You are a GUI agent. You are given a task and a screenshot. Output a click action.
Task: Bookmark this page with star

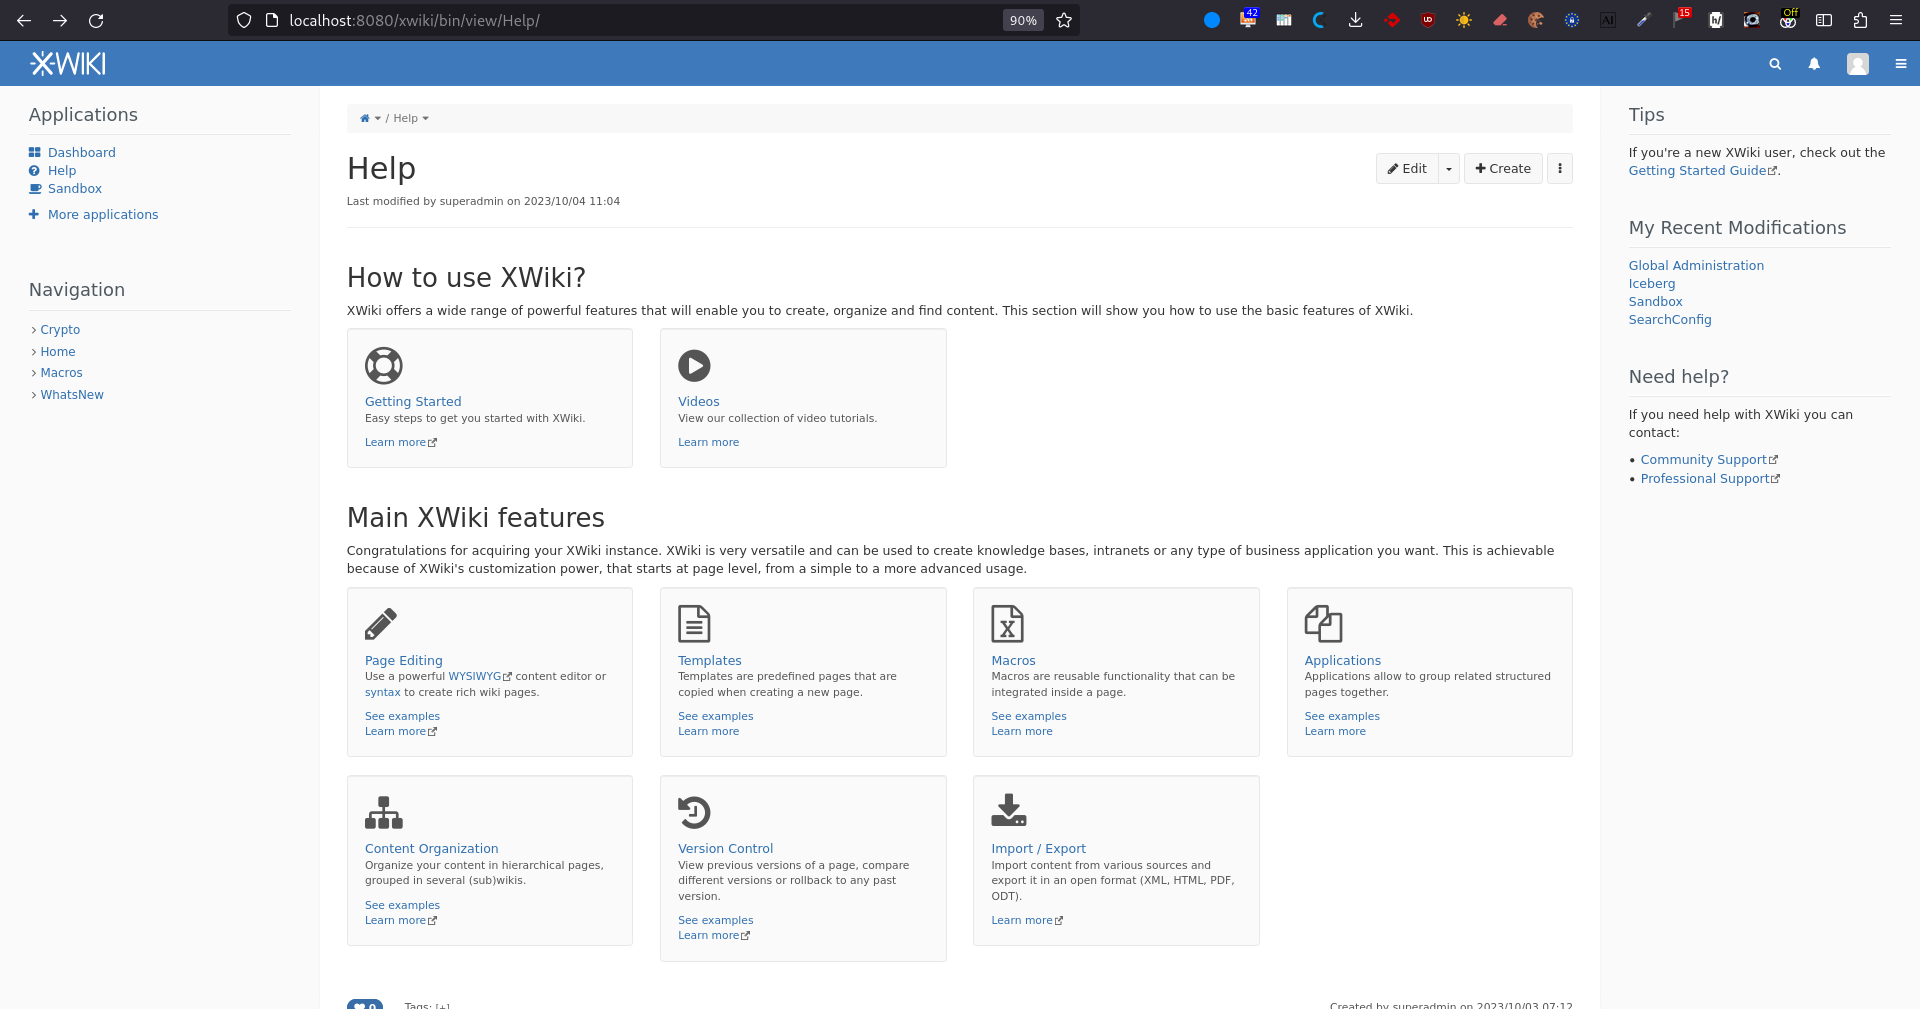(x=1064, y=20)
